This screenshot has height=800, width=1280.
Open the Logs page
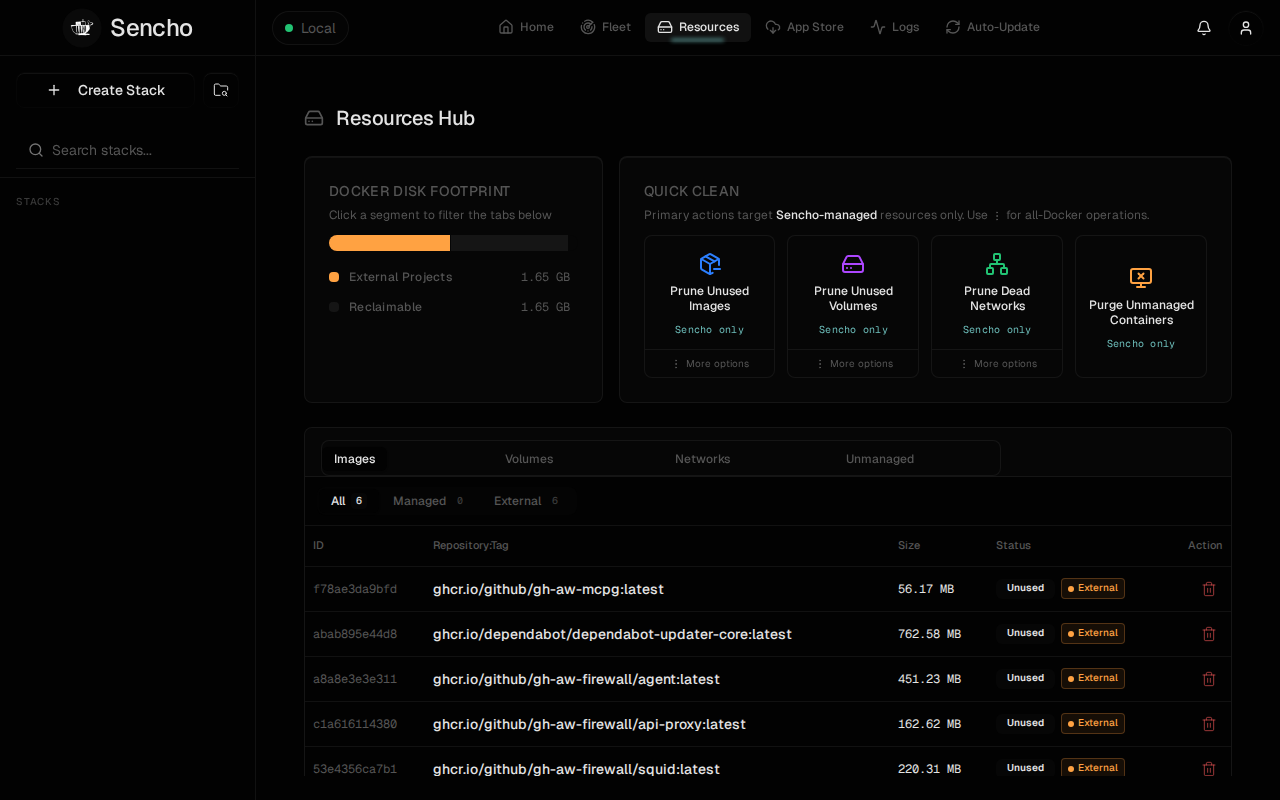(x=895, y=27)
